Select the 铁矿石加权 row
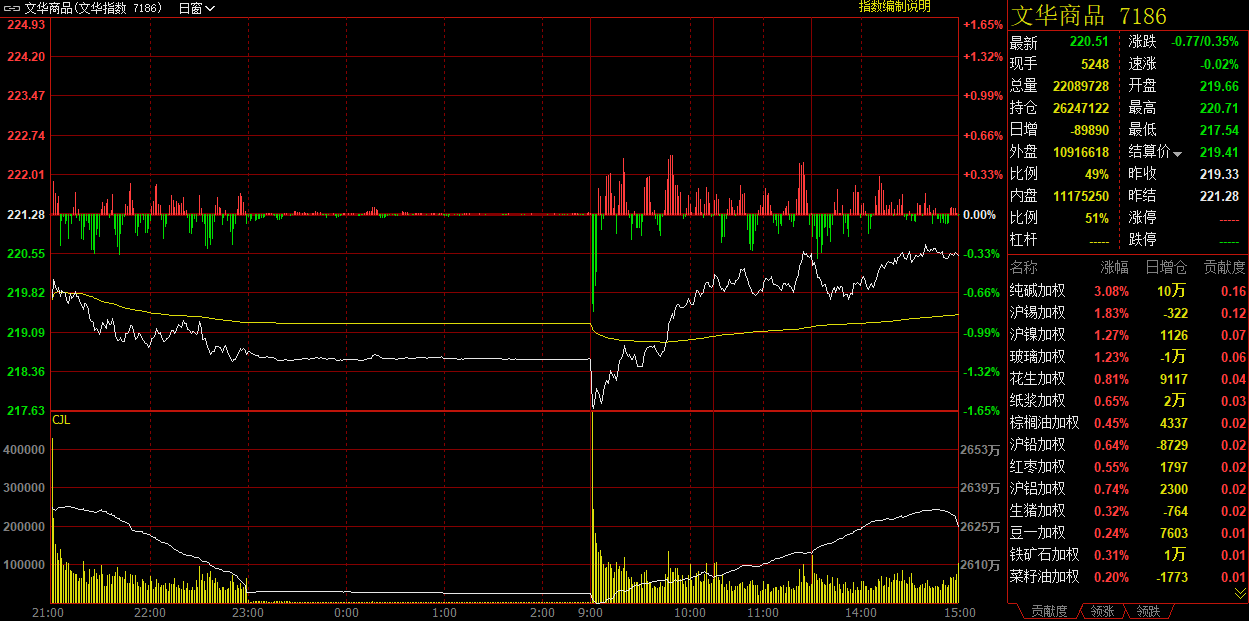Image resolution: width=1249 pixels, height=621 pixels. 1044,555
